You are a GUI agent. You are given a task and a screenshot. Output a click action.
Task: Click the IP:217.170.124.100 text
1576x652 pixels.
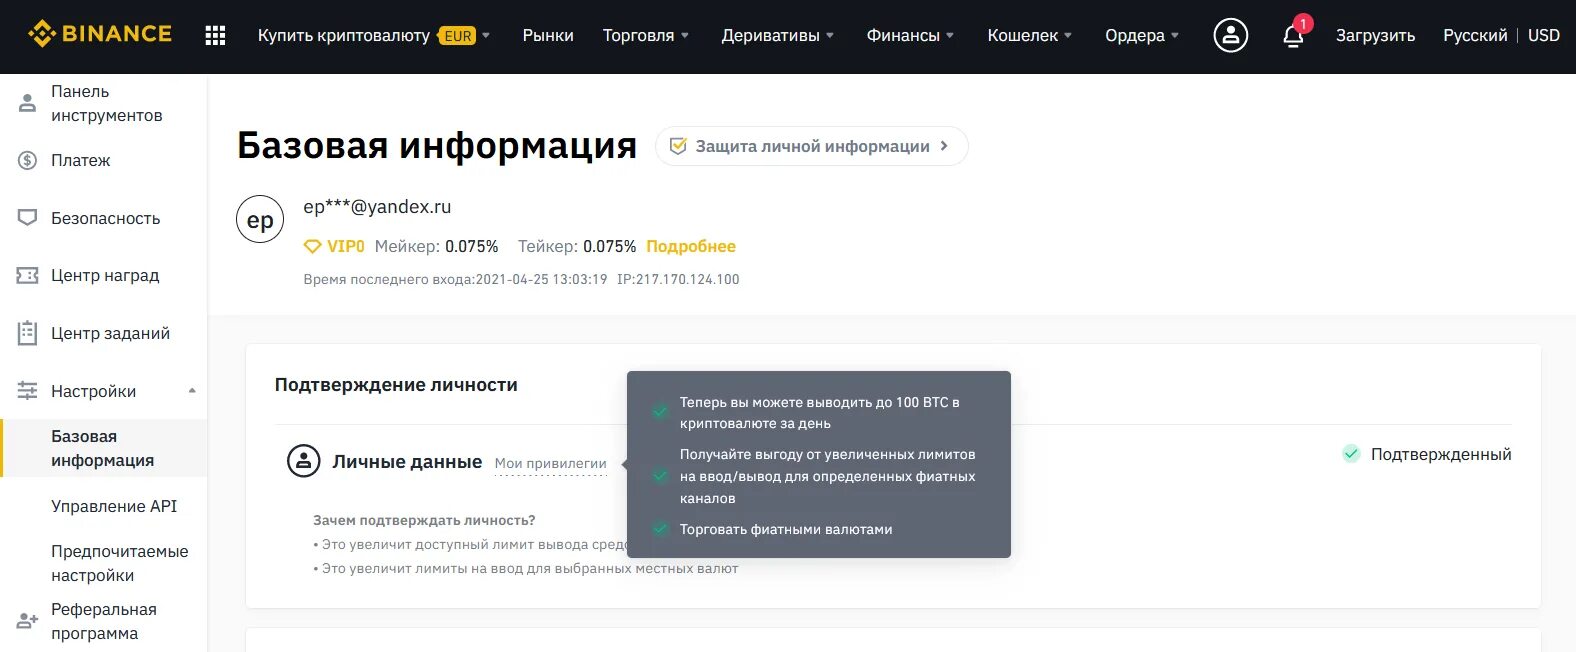(678, 279)
